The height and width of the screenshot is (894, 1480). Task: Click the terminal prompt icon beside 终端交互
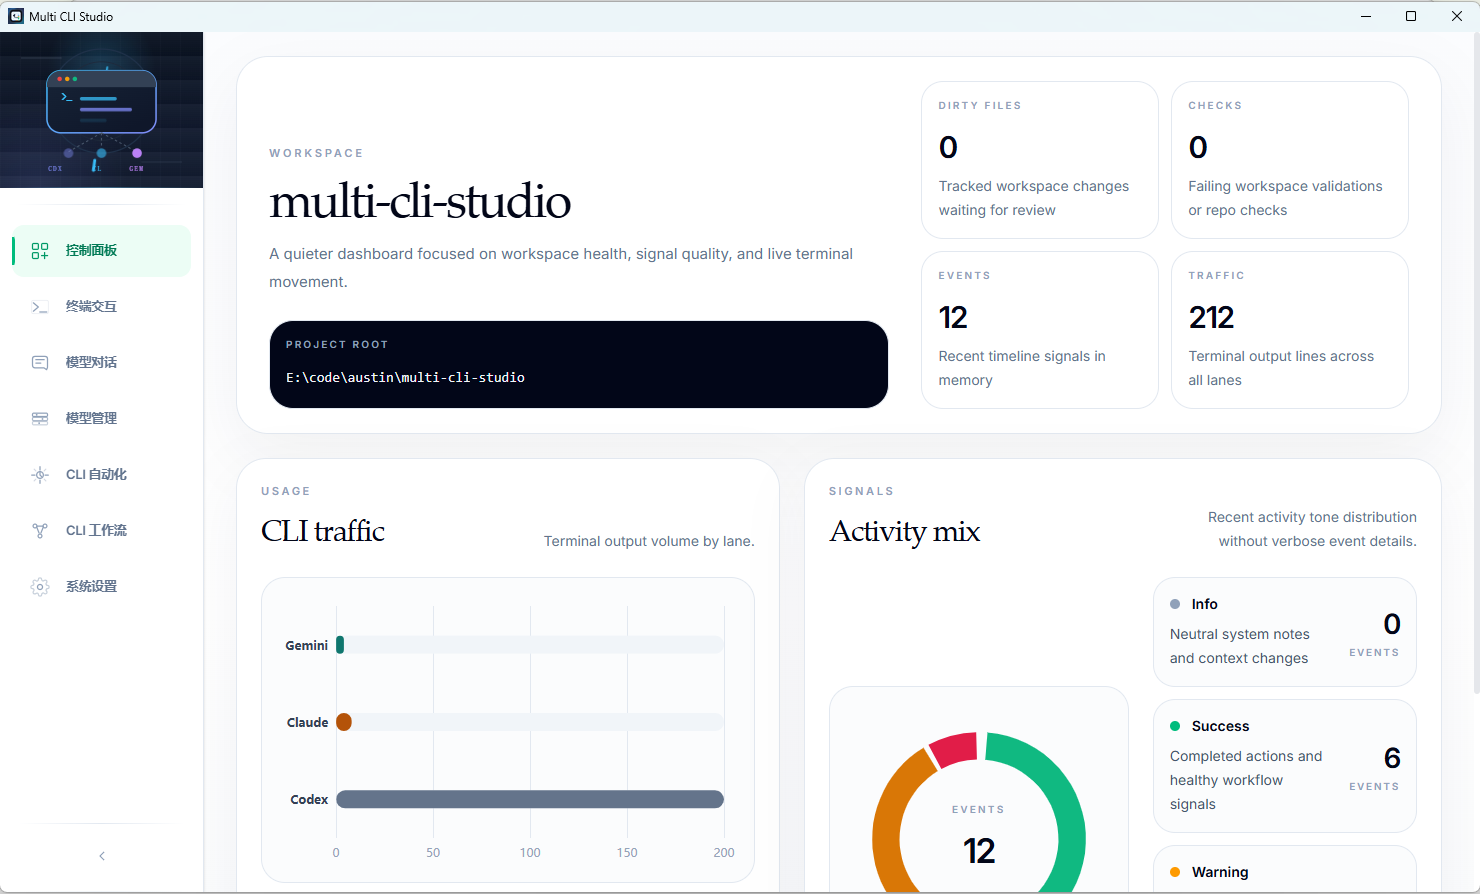[40, 306]
